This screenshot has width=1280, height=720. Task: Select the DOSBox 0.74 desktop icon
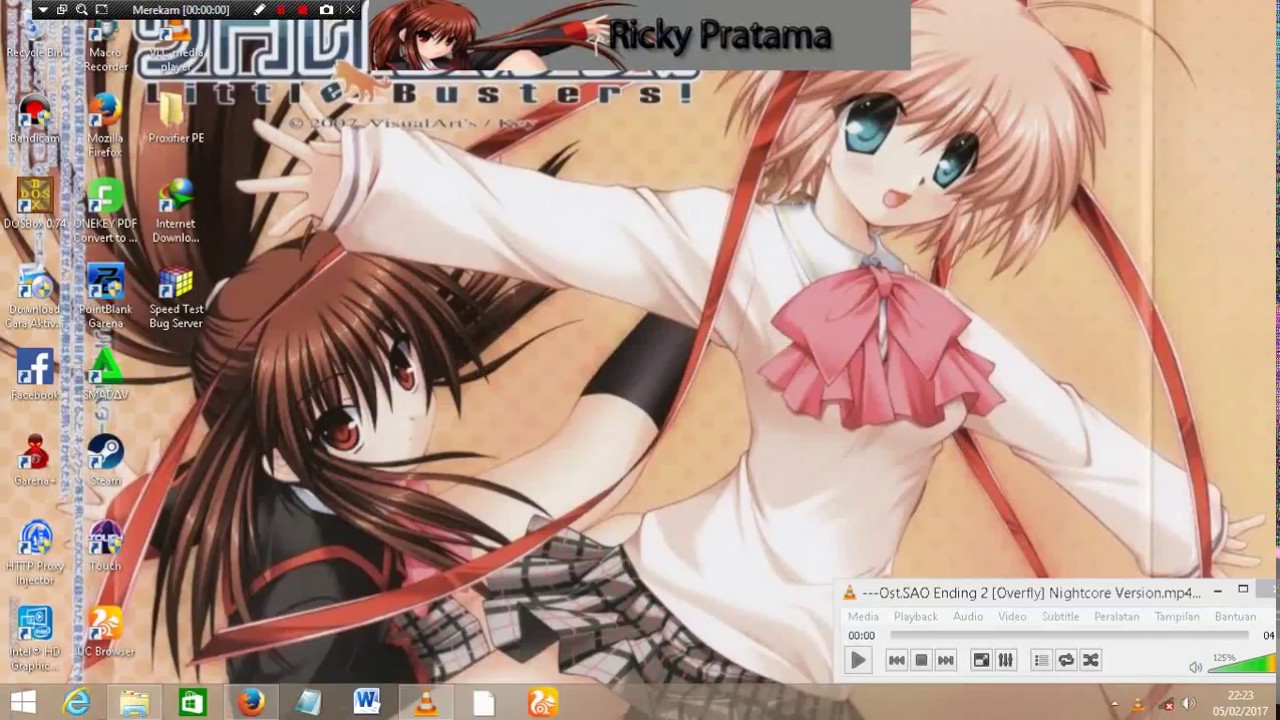(35, 205)
